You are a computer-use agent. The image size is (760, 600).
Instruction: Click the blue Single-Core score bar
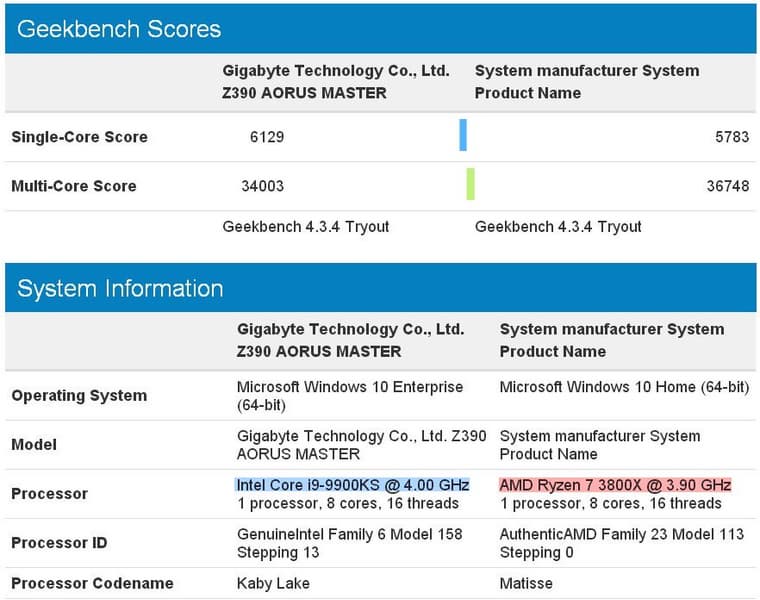[463, 135]
